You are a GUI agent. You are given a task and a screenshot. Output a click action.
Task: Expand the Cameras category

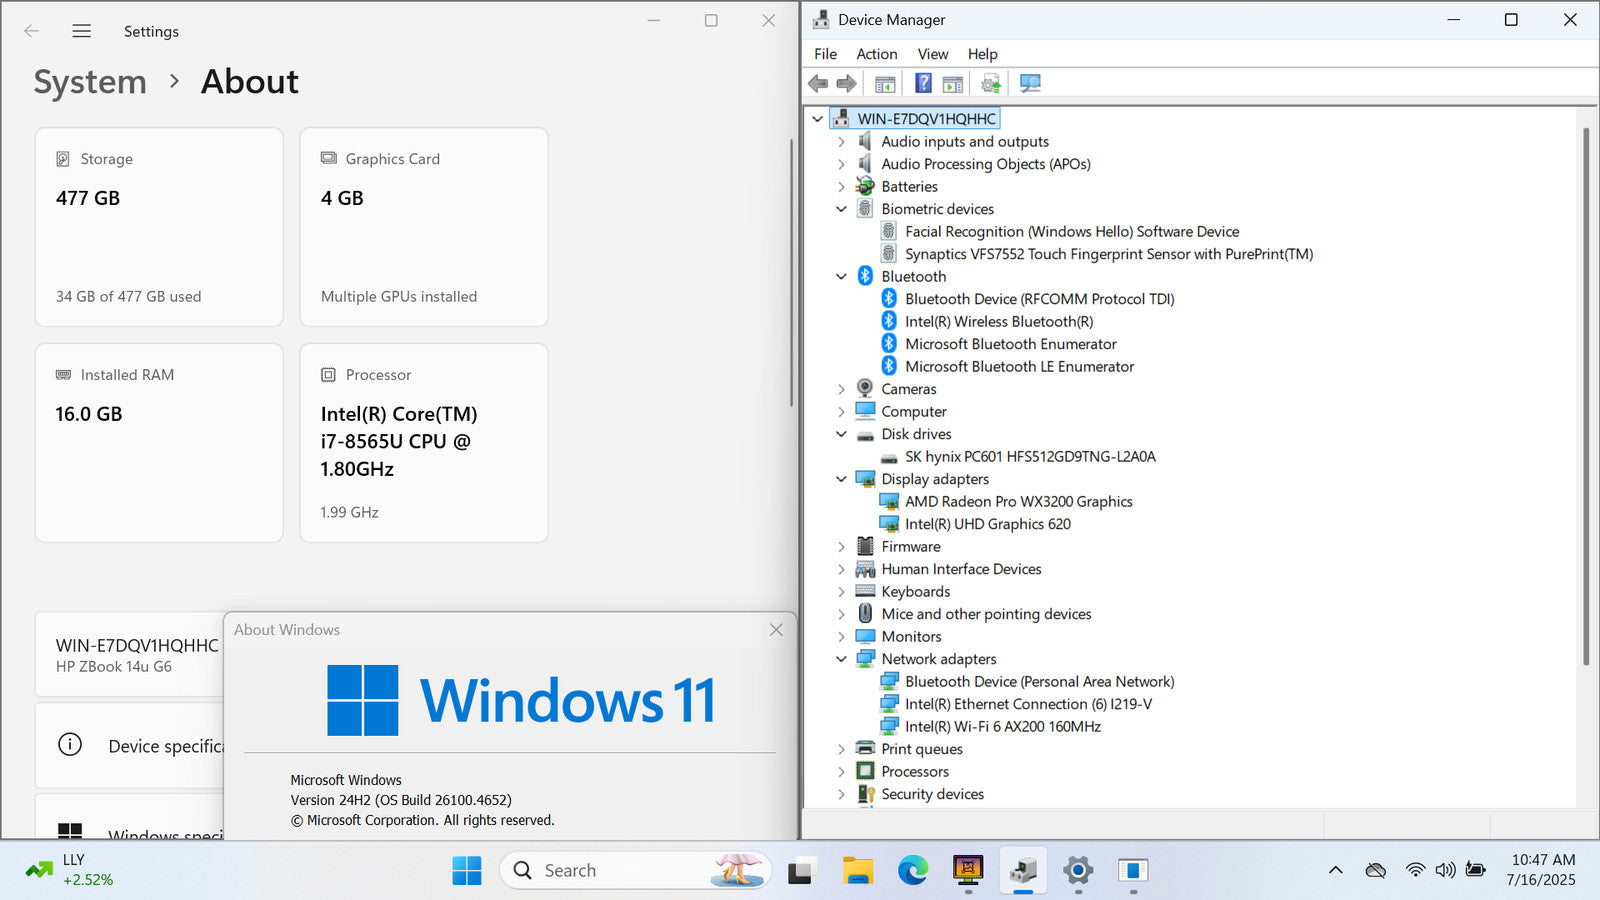pyautogui.click(x=841, y=389)
